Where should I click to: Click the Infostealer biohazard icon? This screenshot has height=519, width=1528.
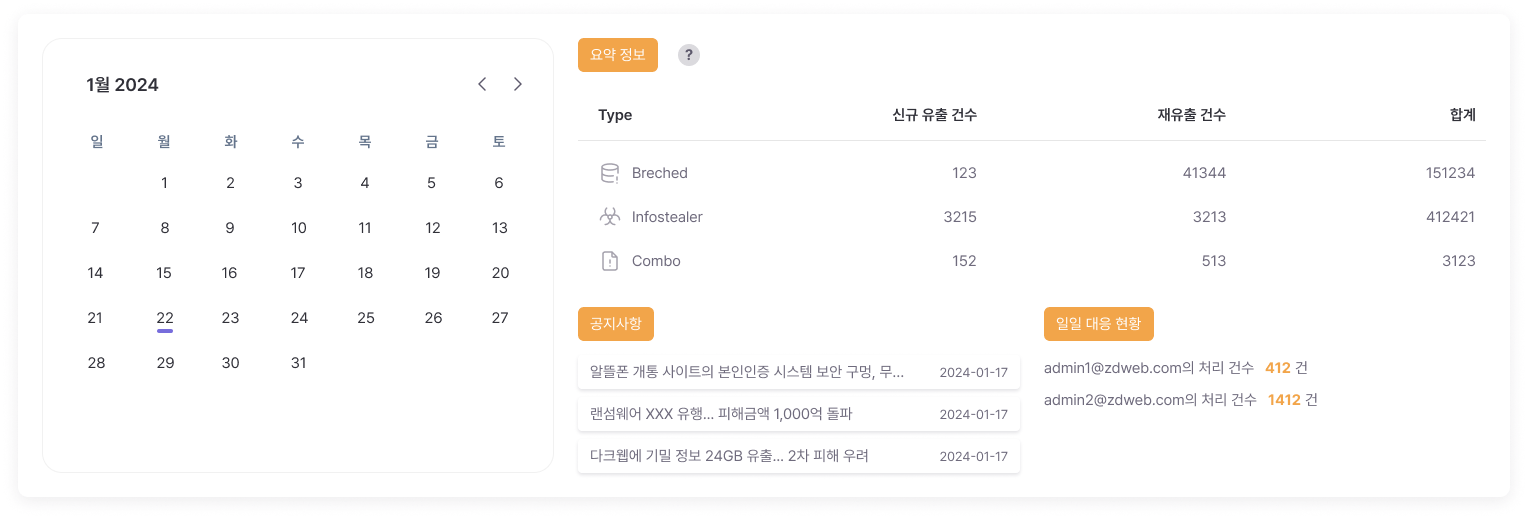point(609,217)
